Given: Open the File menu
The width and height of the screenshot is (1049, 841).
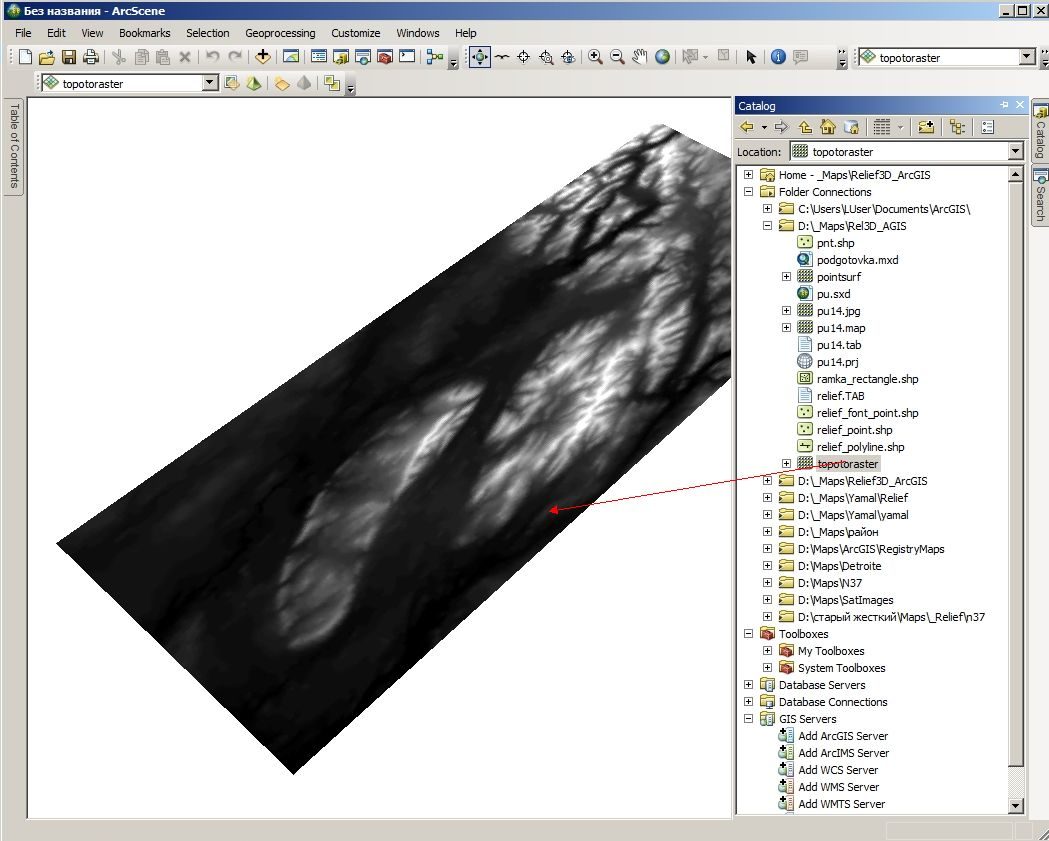Looking at the screenshot, I should 23,33.
